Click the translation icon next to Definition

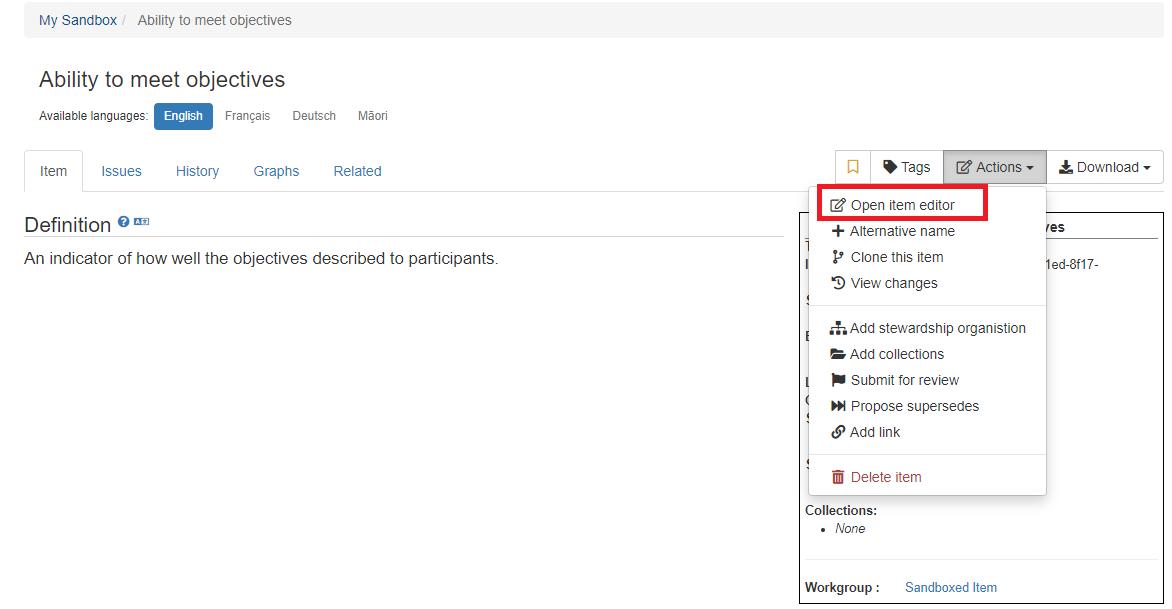point(141,222)
